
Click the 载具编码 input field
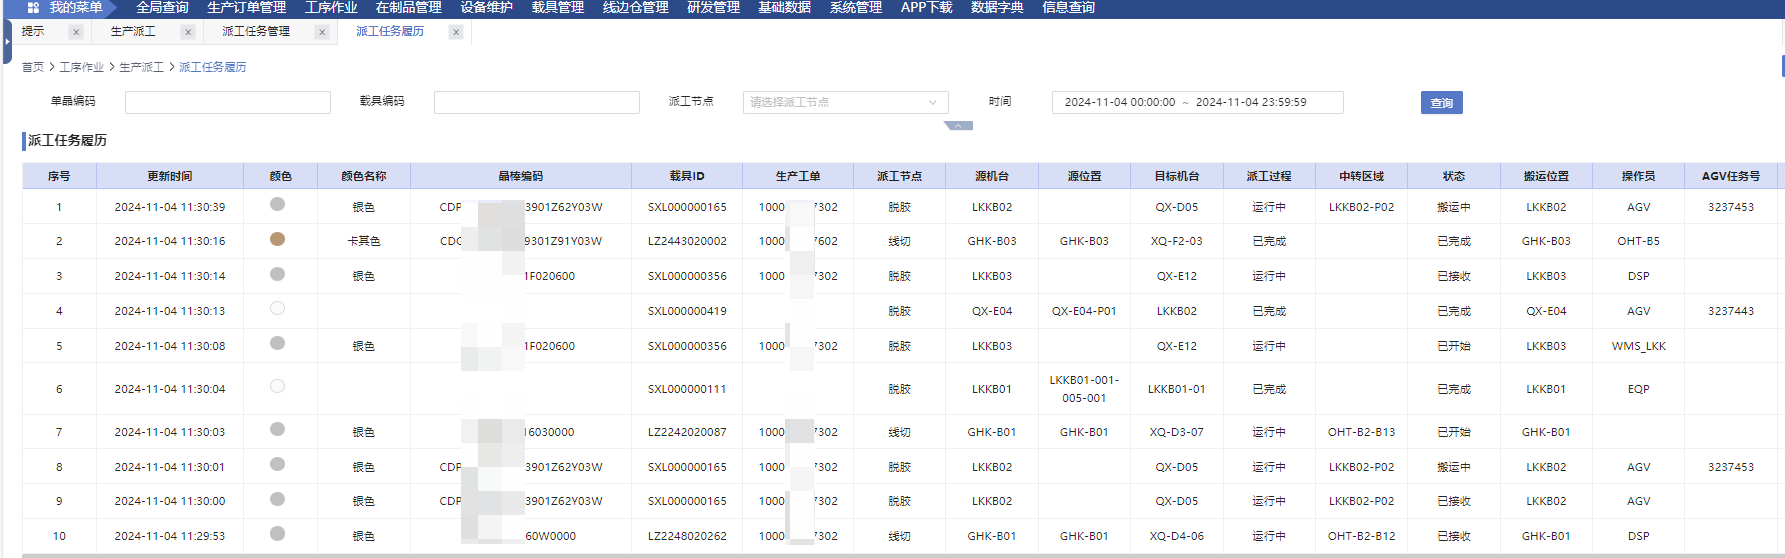(x=537, y=102)
